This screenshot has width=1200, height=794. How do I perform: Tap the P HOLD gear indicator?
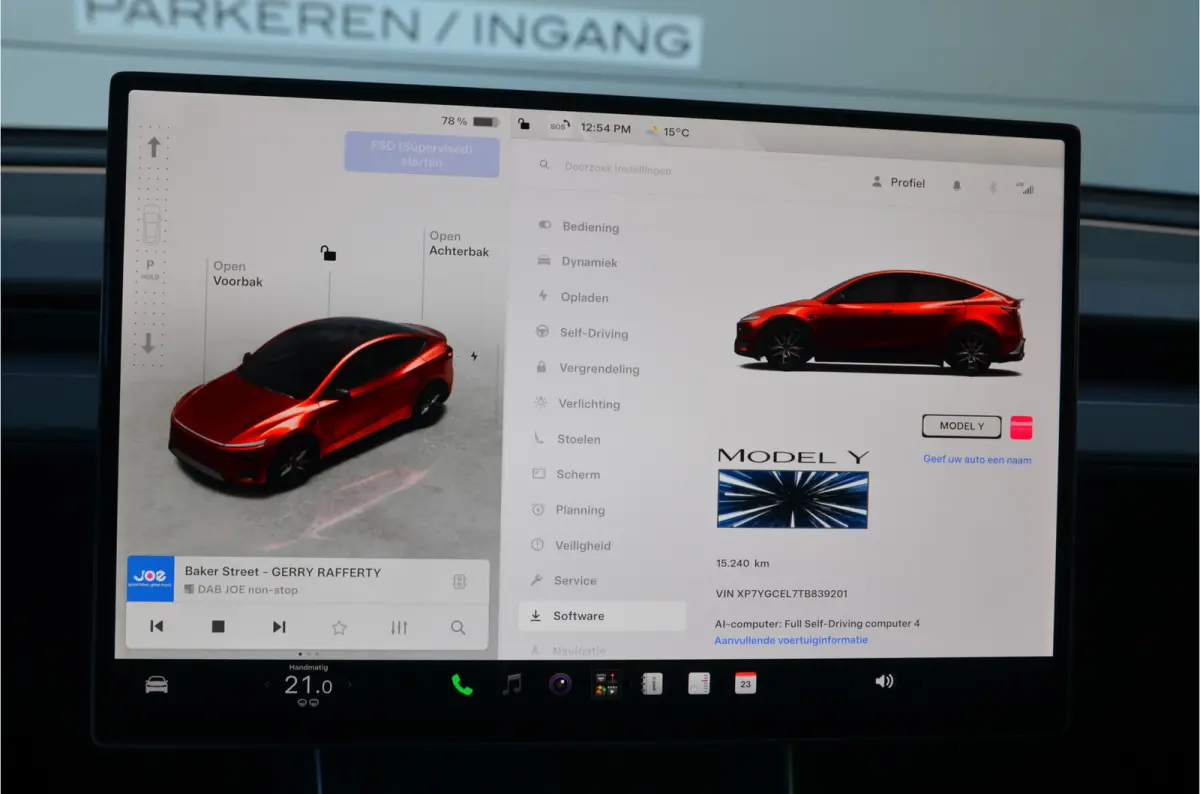coord(150,270)
